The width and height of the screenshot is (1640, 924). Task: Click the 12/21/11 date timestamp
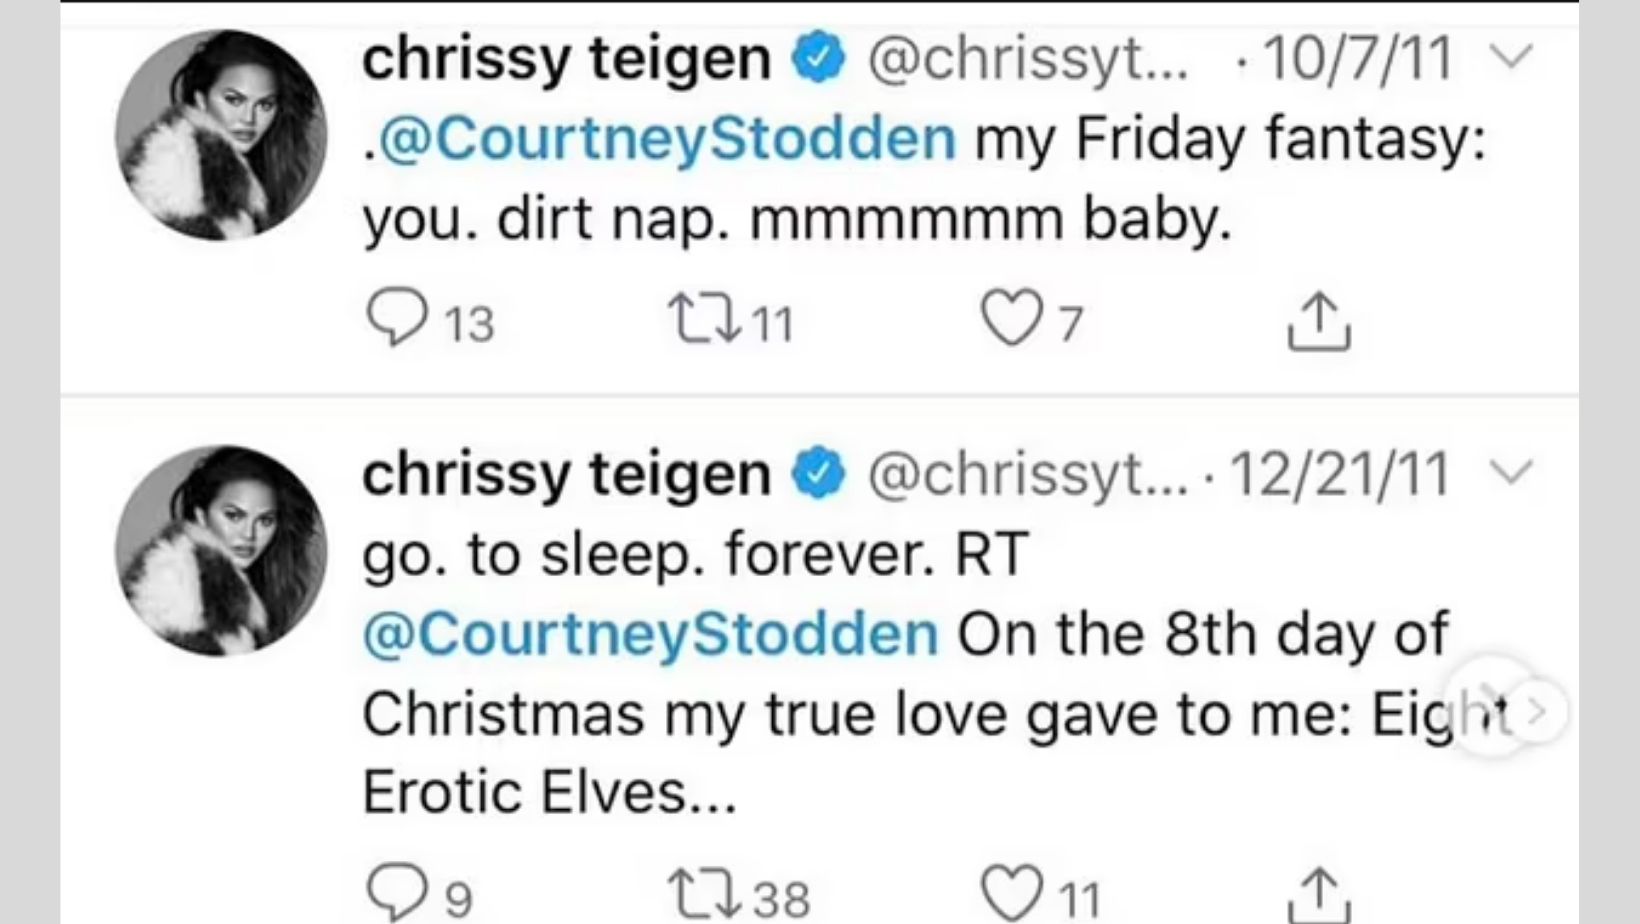pyautogui.click(x=1339, y=473)
